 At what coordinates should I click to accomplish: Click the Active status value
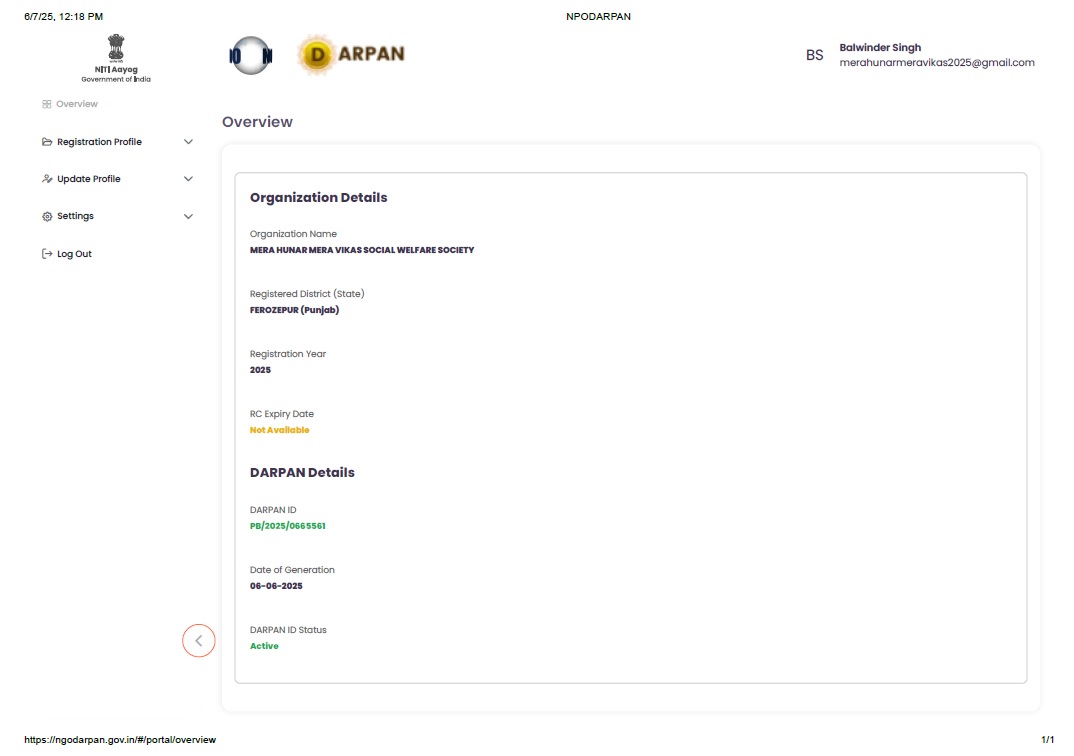tap(264, 646)
